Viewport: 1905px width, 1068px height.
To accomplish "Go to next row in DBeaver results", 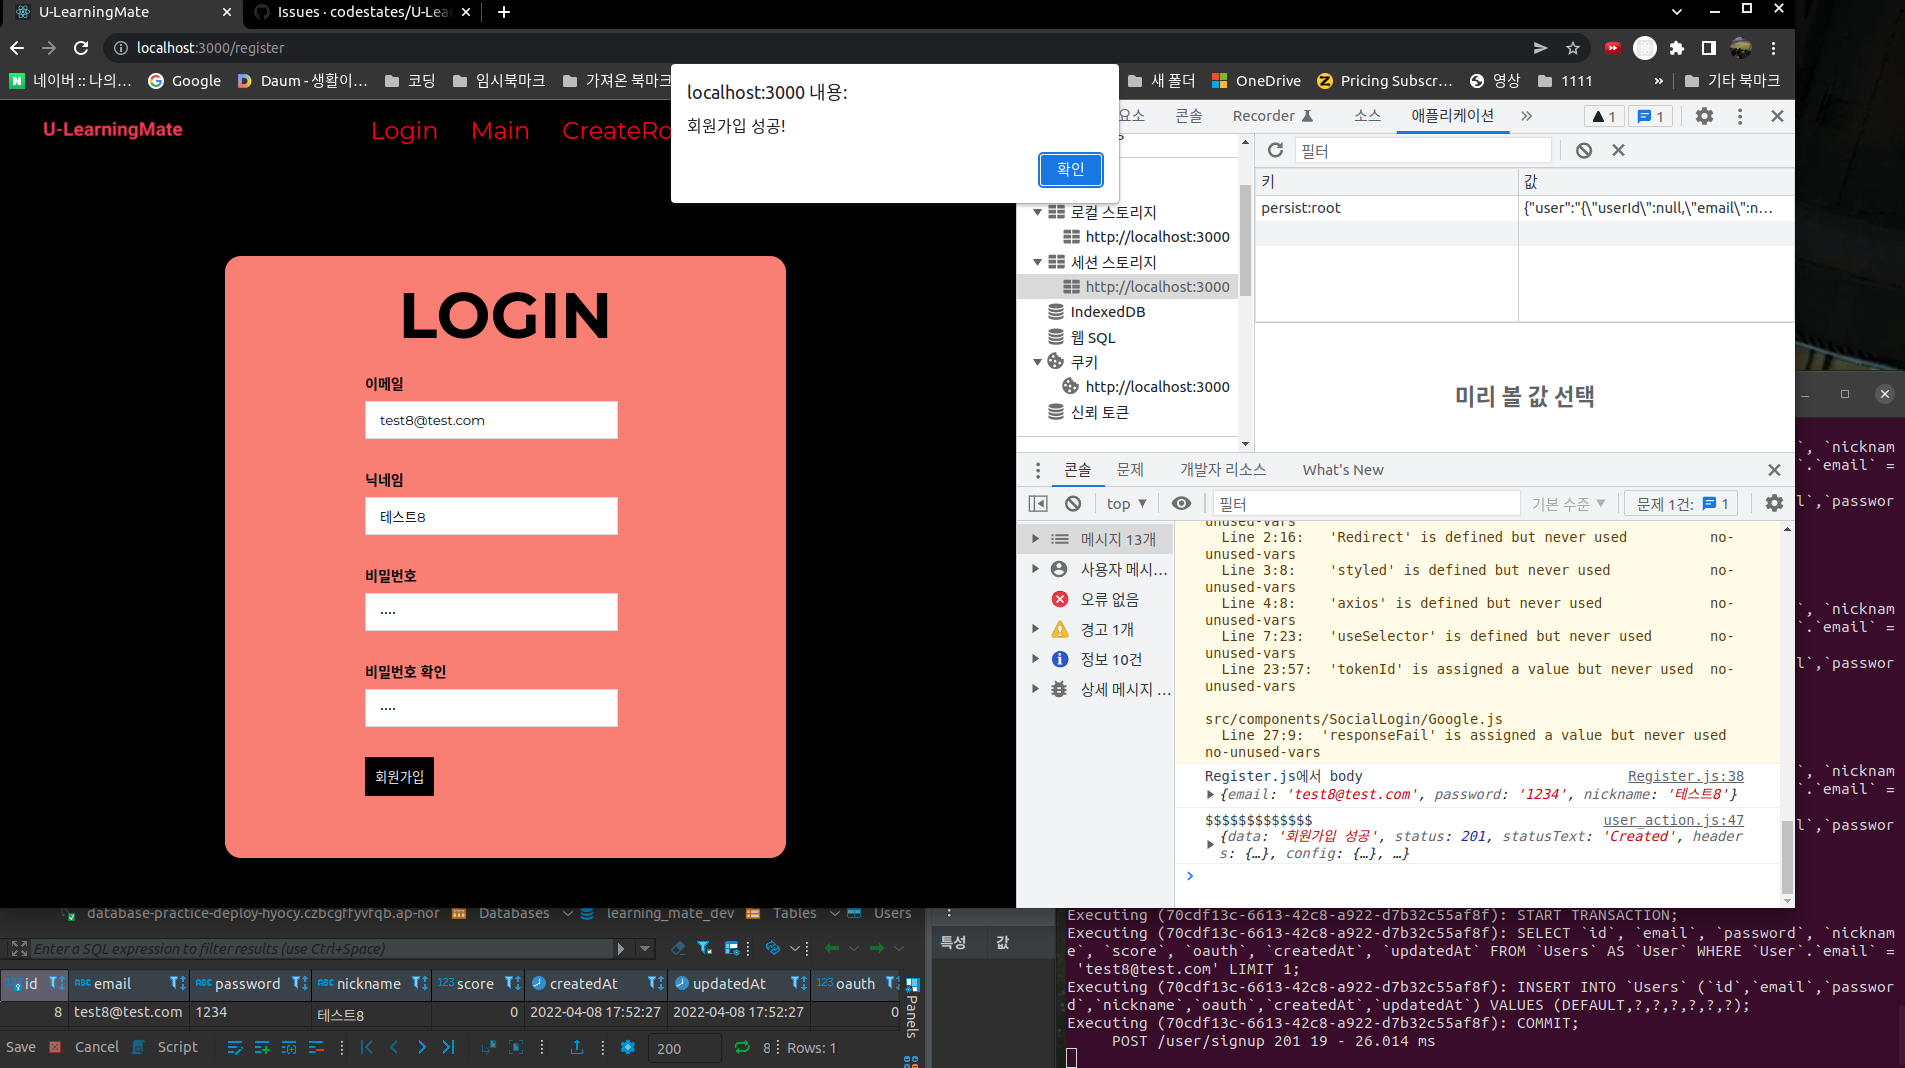I will pos(421,1047).
